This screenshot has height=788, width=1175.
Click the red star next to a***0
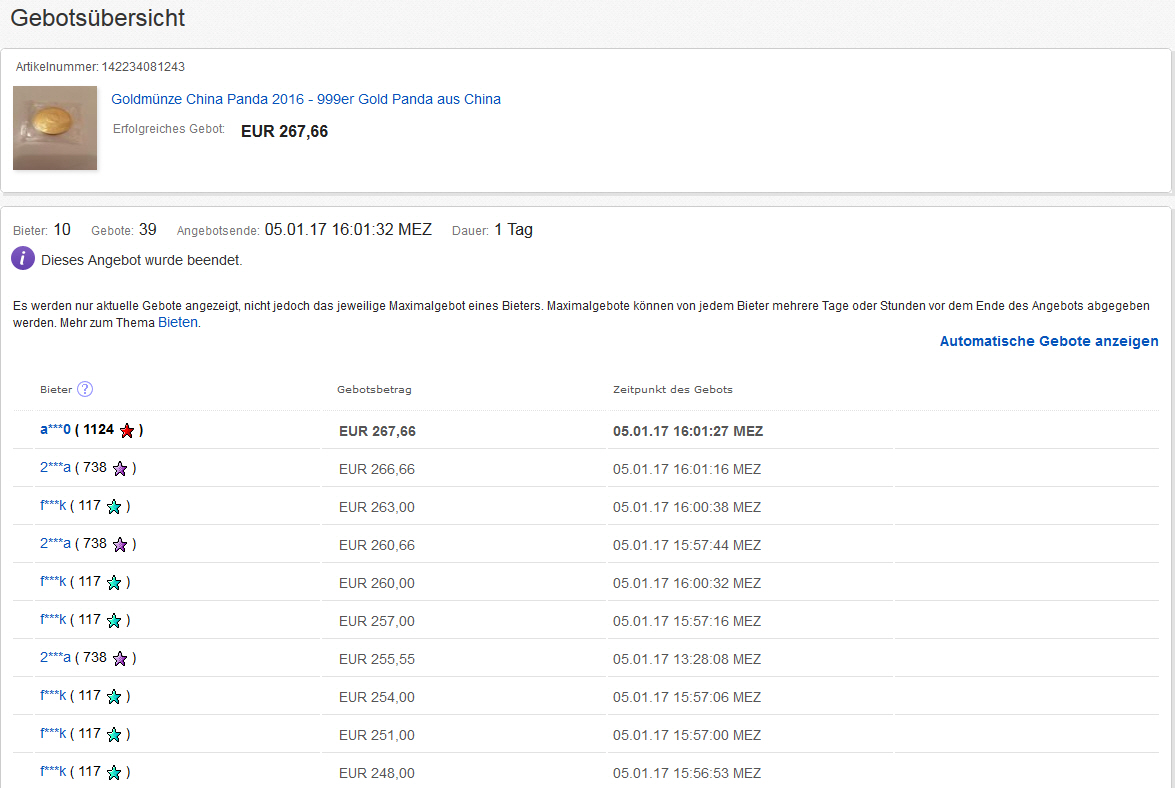coord(127,431)
